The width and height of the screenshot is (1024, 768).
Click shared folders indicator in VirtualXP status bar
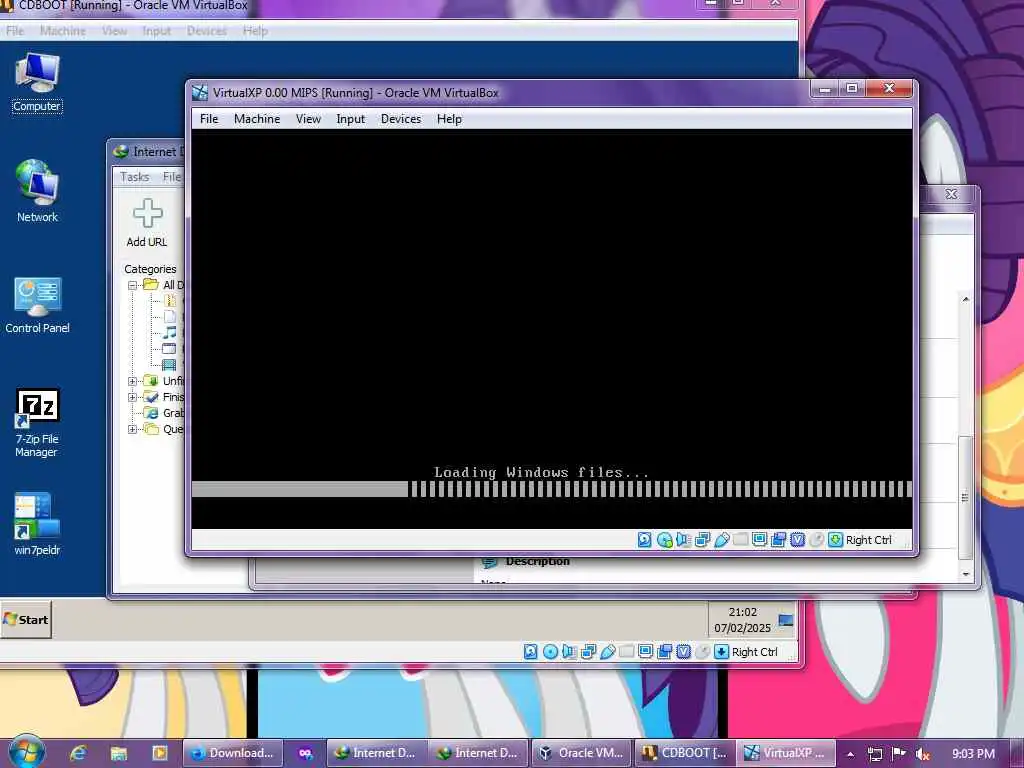point(740,539)
